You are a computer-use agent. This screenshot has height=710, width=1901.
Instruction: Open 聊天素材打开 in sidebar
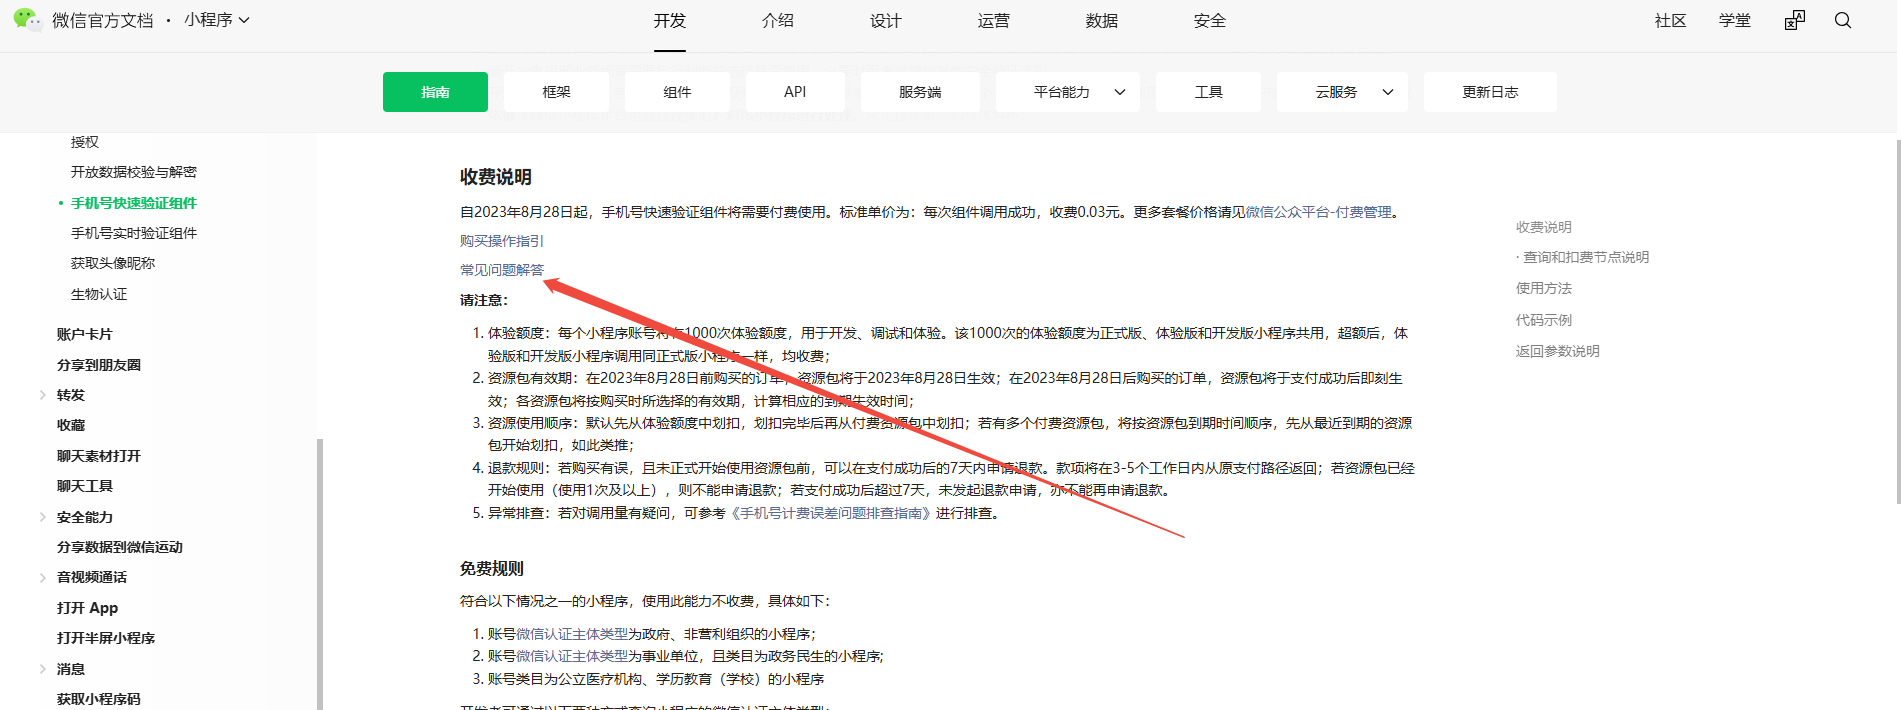(x=99, y=456)
